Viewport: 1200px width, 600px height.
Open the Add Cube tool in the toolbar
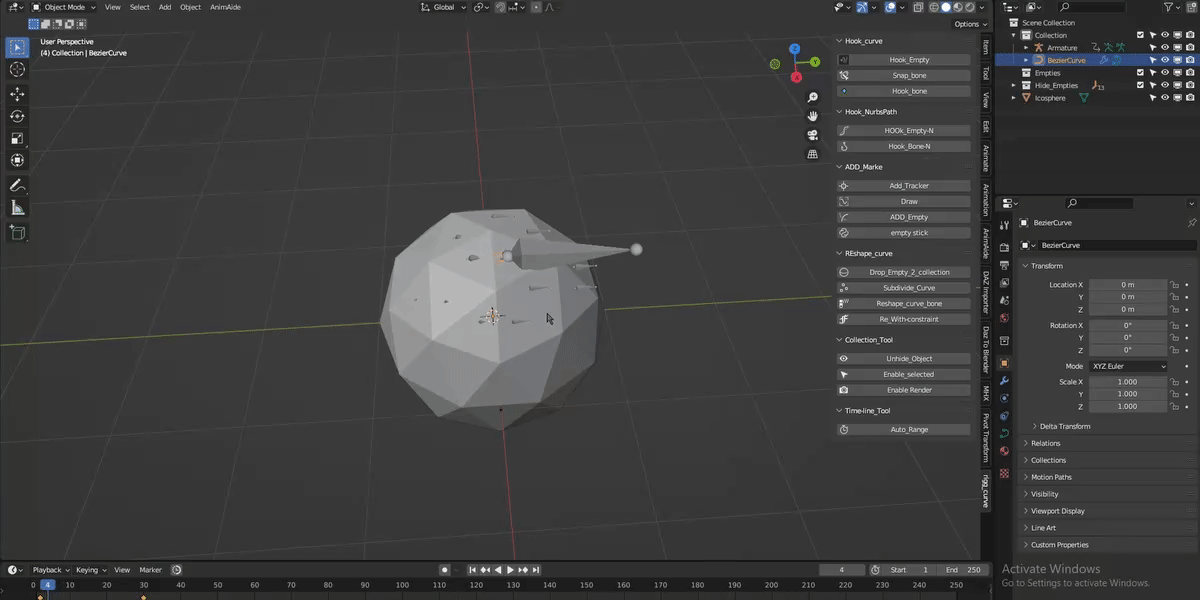tap(16, 232)
